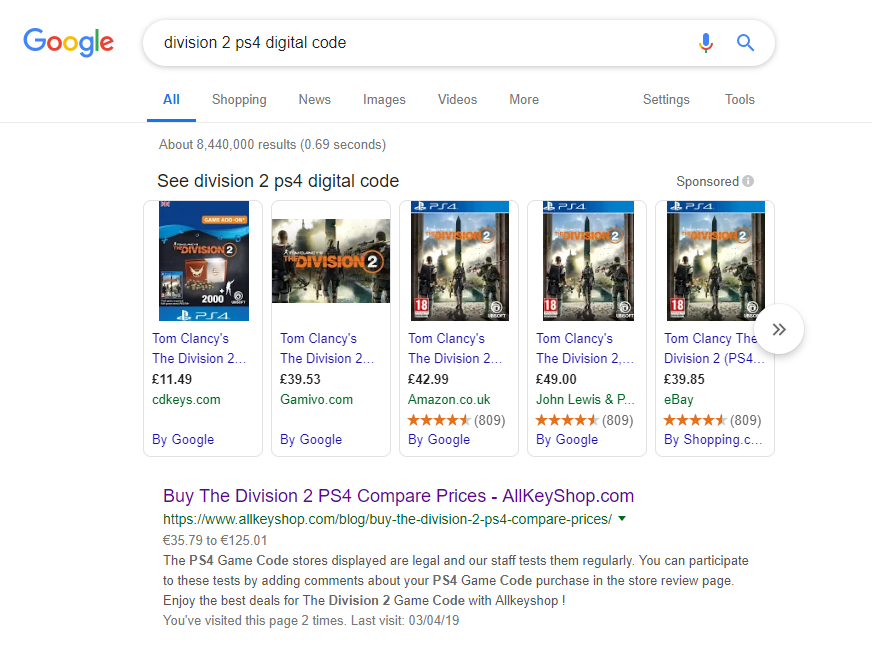Screen dimensions: 872x649
Task: Open the eBay product cover image
Action: coord(716,261)
